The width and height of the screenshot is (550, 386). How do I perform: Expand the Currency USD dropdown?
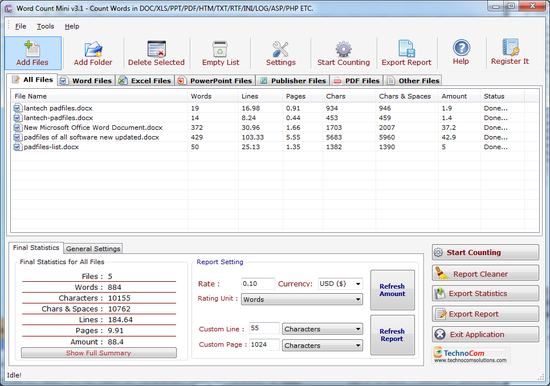[340, 284]
